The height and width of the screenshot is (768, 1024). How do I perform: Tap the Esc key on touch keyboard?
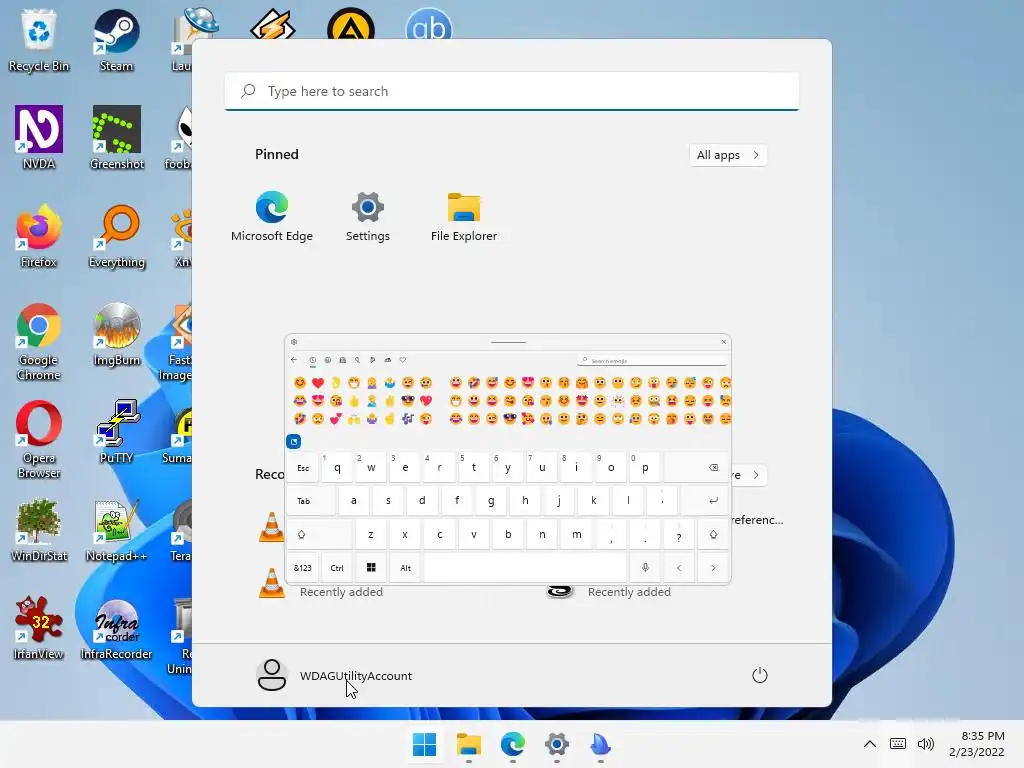click(x=303, y=468)
